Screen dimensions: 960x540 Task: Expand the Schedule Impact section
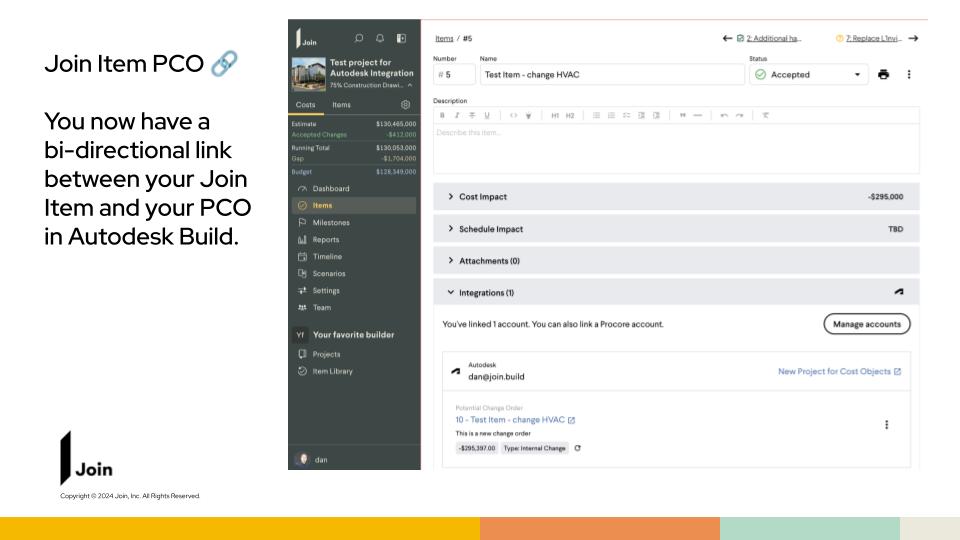tap(676, 229)
